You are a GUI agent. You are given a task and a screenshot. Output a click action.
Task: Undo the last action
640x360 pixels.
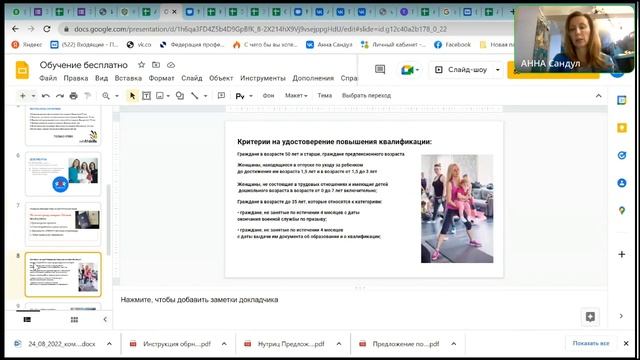(46, 96)
